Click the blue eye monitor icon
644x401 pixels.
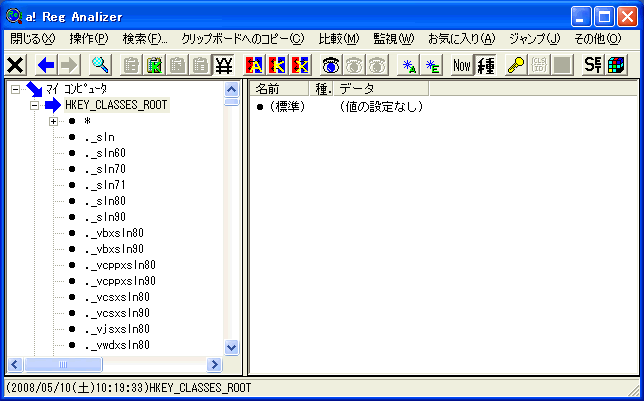(330, 65)
